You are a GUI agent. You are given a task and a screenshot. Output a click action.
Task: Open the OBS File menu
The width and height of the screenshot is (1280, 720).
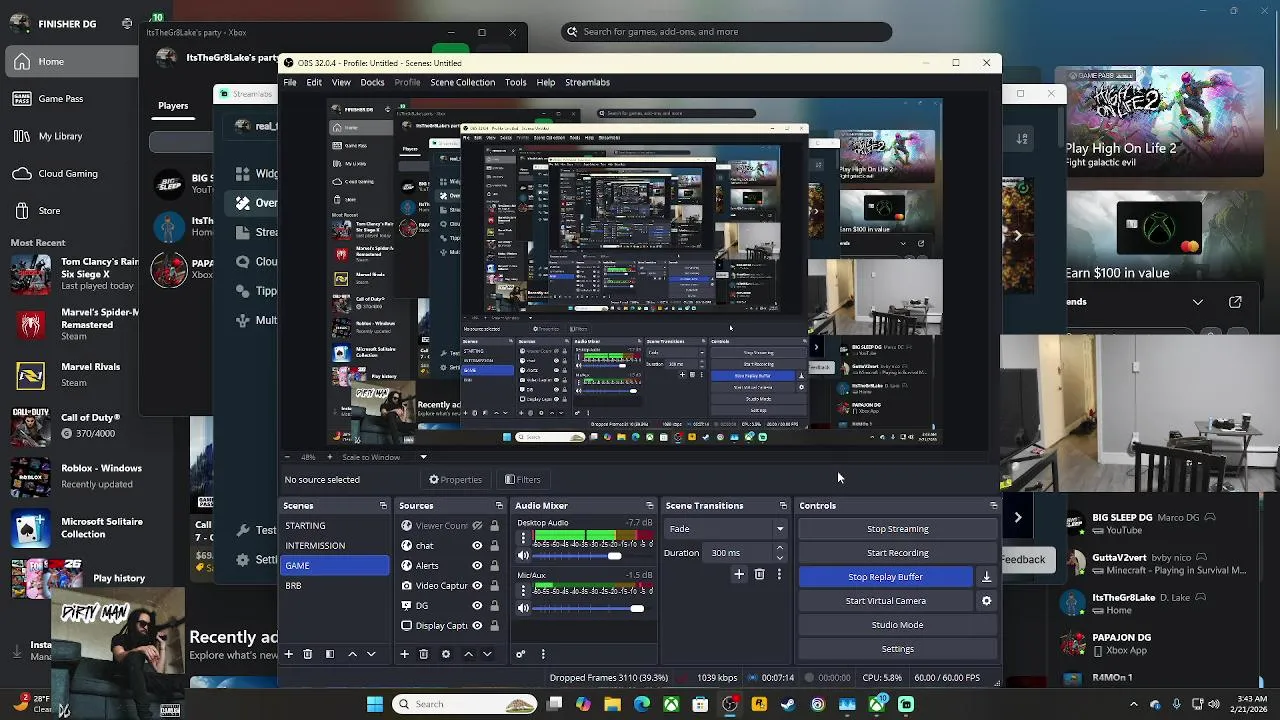click(x=290, y=83)
